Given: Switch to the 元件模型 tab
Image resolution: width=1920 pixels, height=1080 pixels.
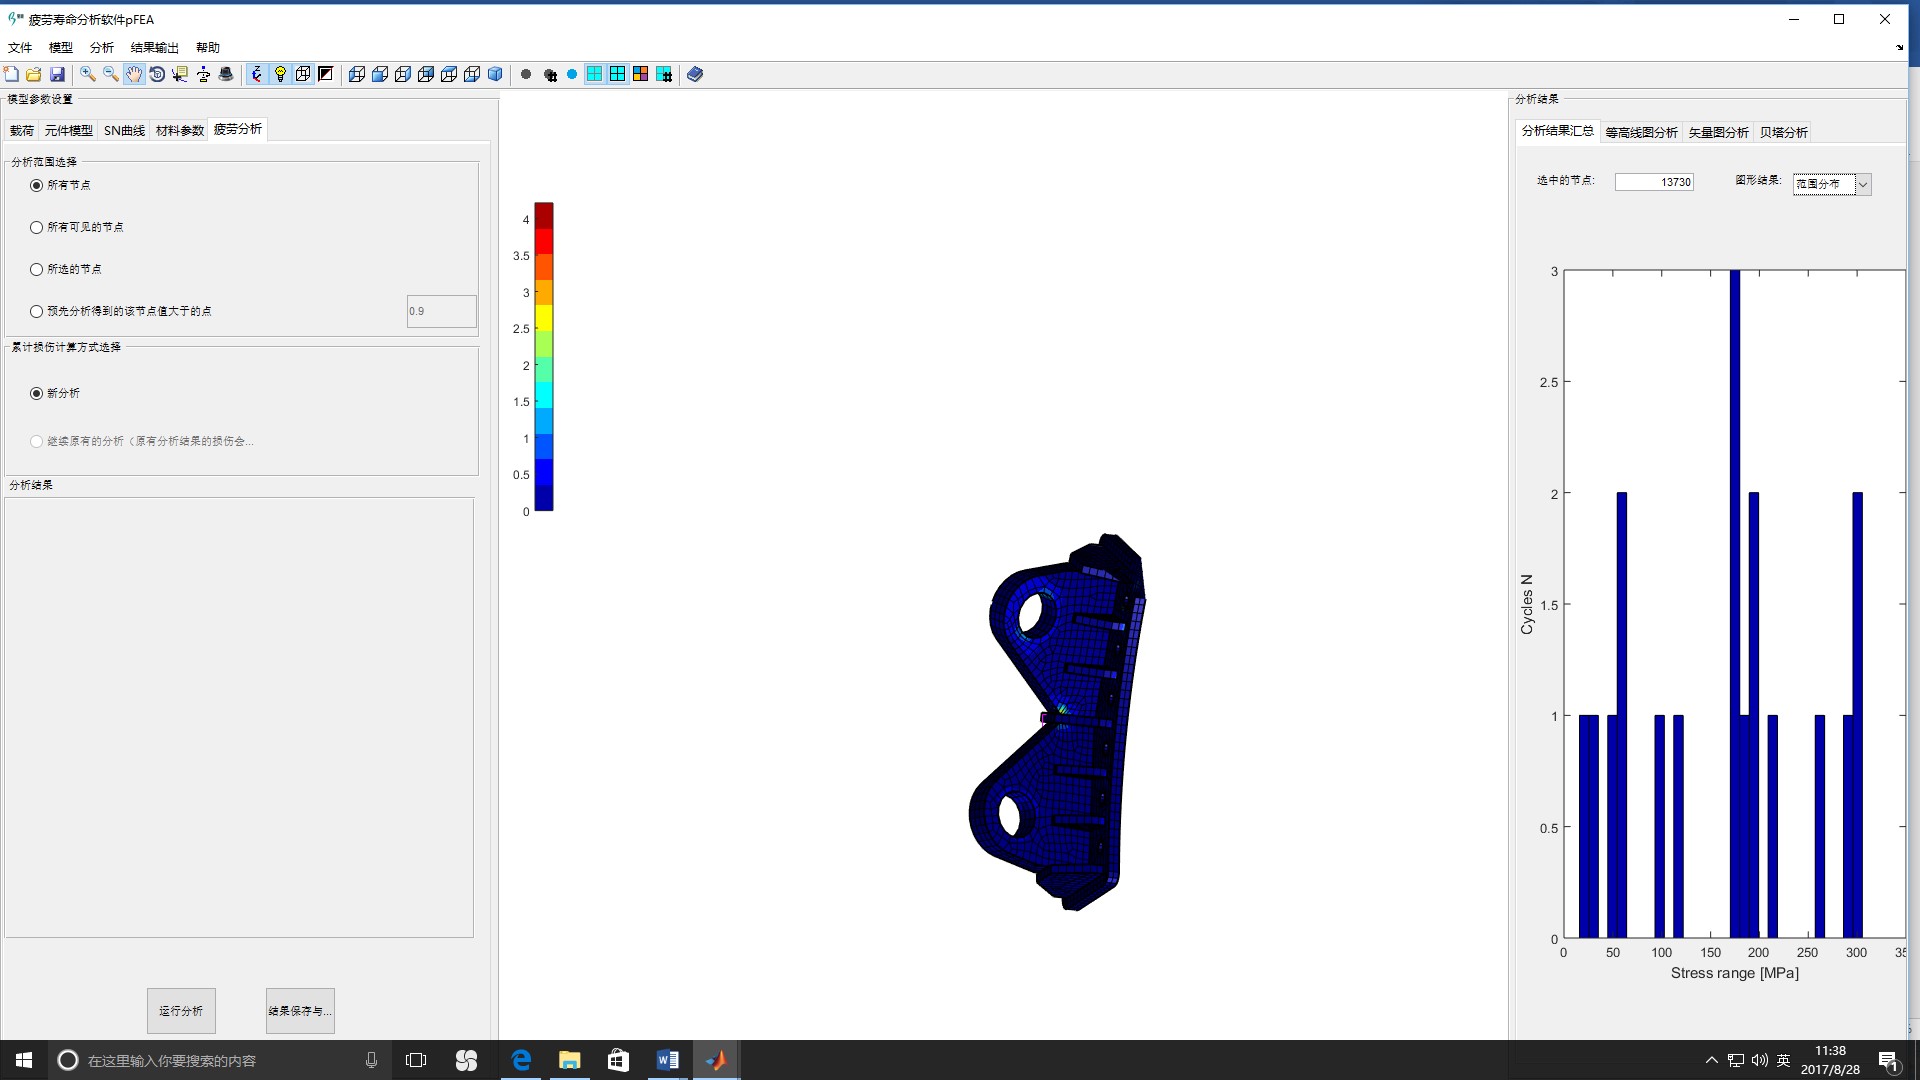Looking at the screenshot, I should coord(69,130).
